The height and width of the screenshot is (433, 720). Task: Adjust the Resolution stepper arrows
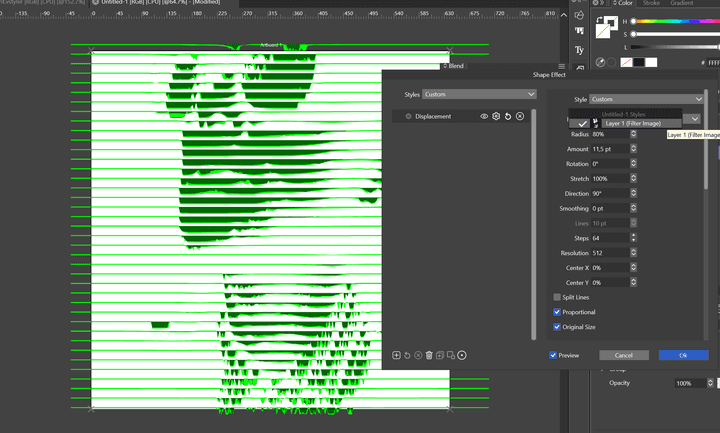click(633, 253)
